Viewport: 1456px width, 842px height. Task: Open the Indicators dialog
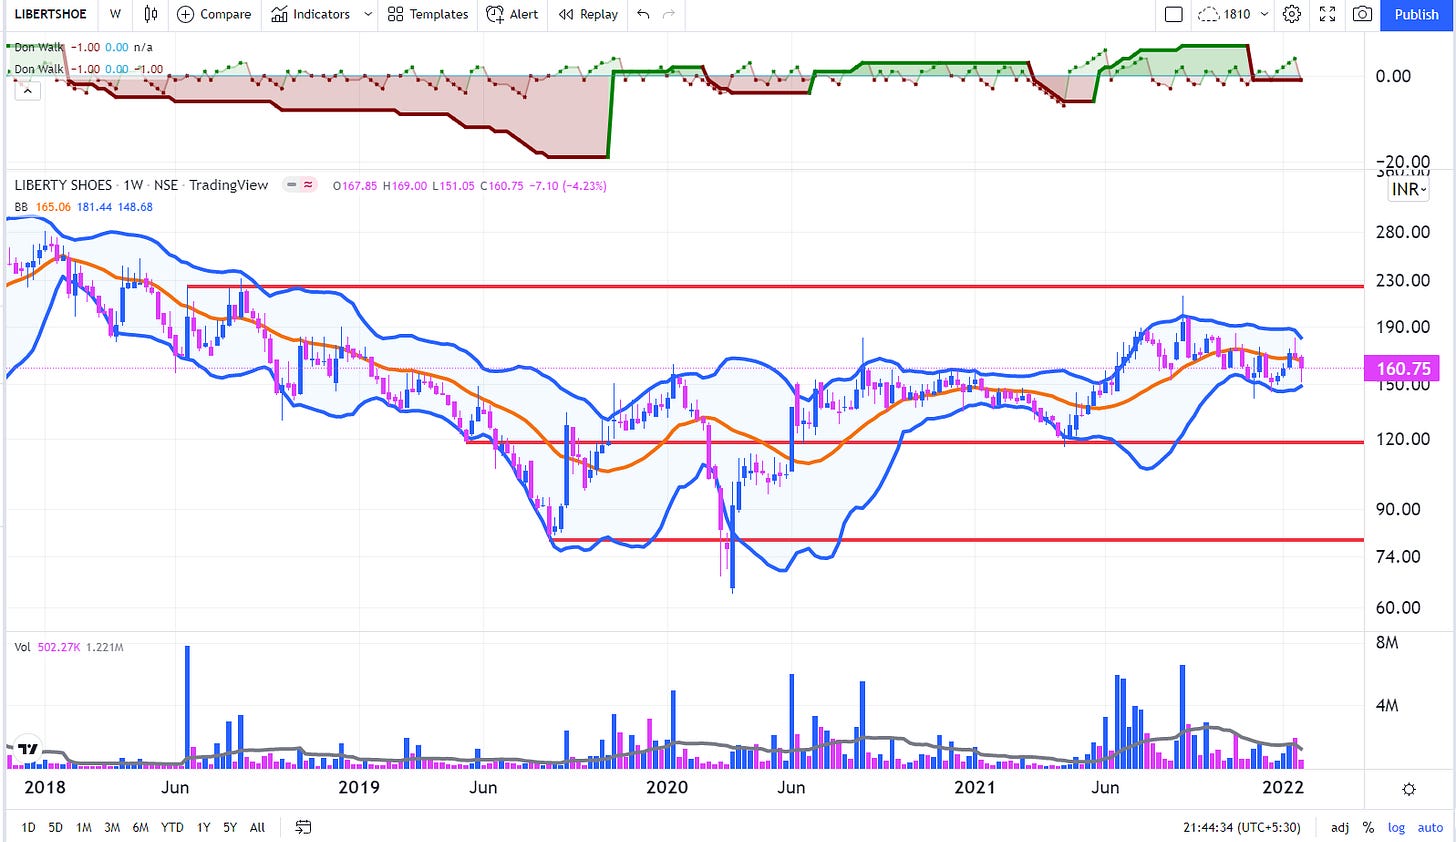click(311, 14)
